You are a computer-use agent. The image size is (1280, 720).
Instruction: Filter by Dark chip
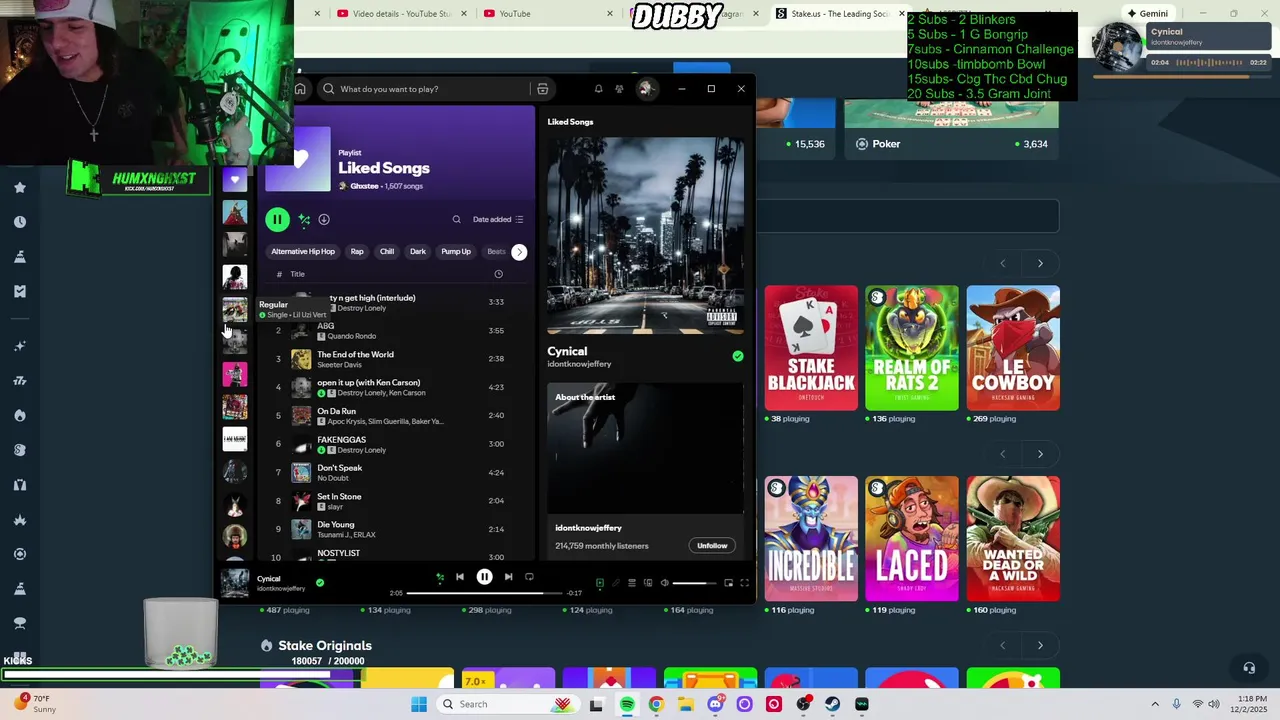tap(418, 252)
